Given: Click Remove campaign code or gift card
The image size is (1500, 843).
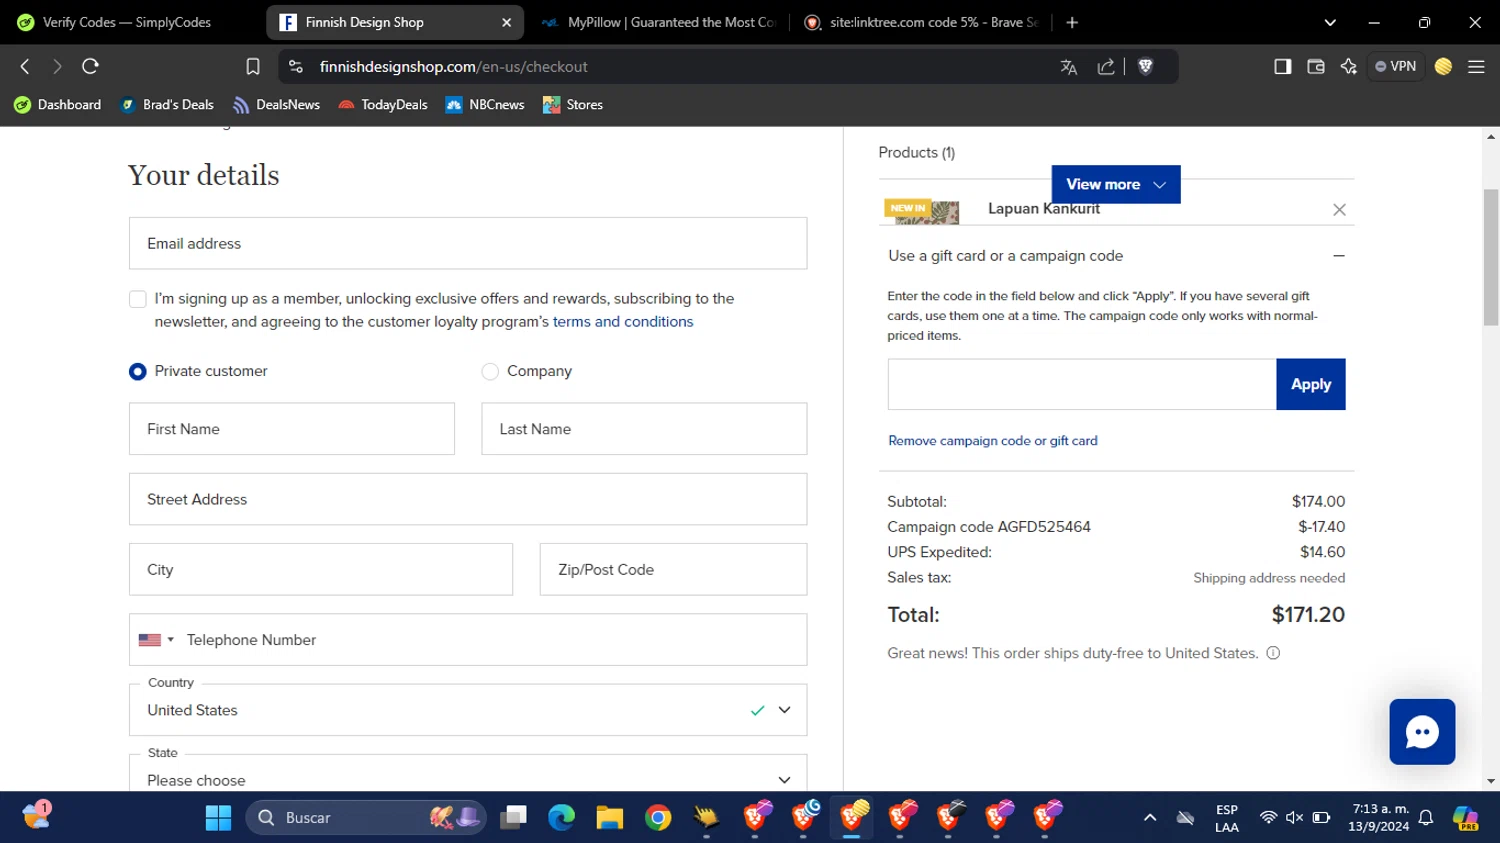Looking at the screenshot, I should [992, 441].
